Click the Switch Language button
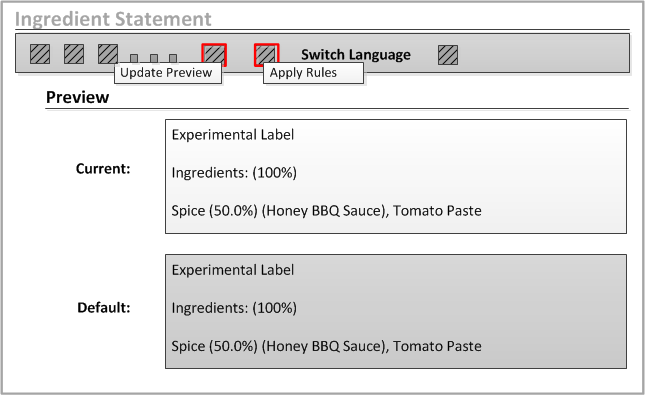The image size is (645, 395). (356, 55)
